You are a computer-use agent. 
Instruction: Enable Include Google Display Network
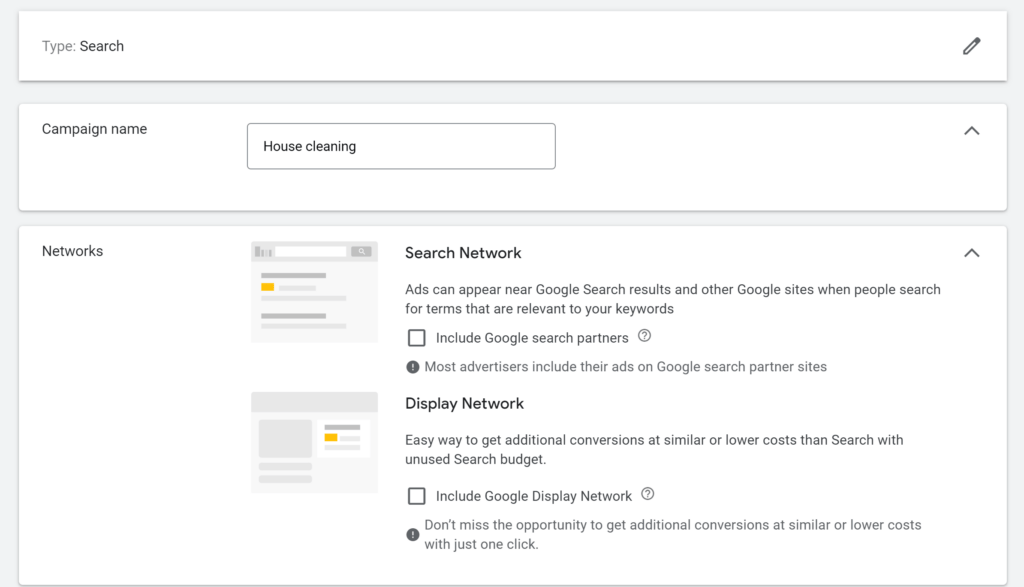(416, 495)
